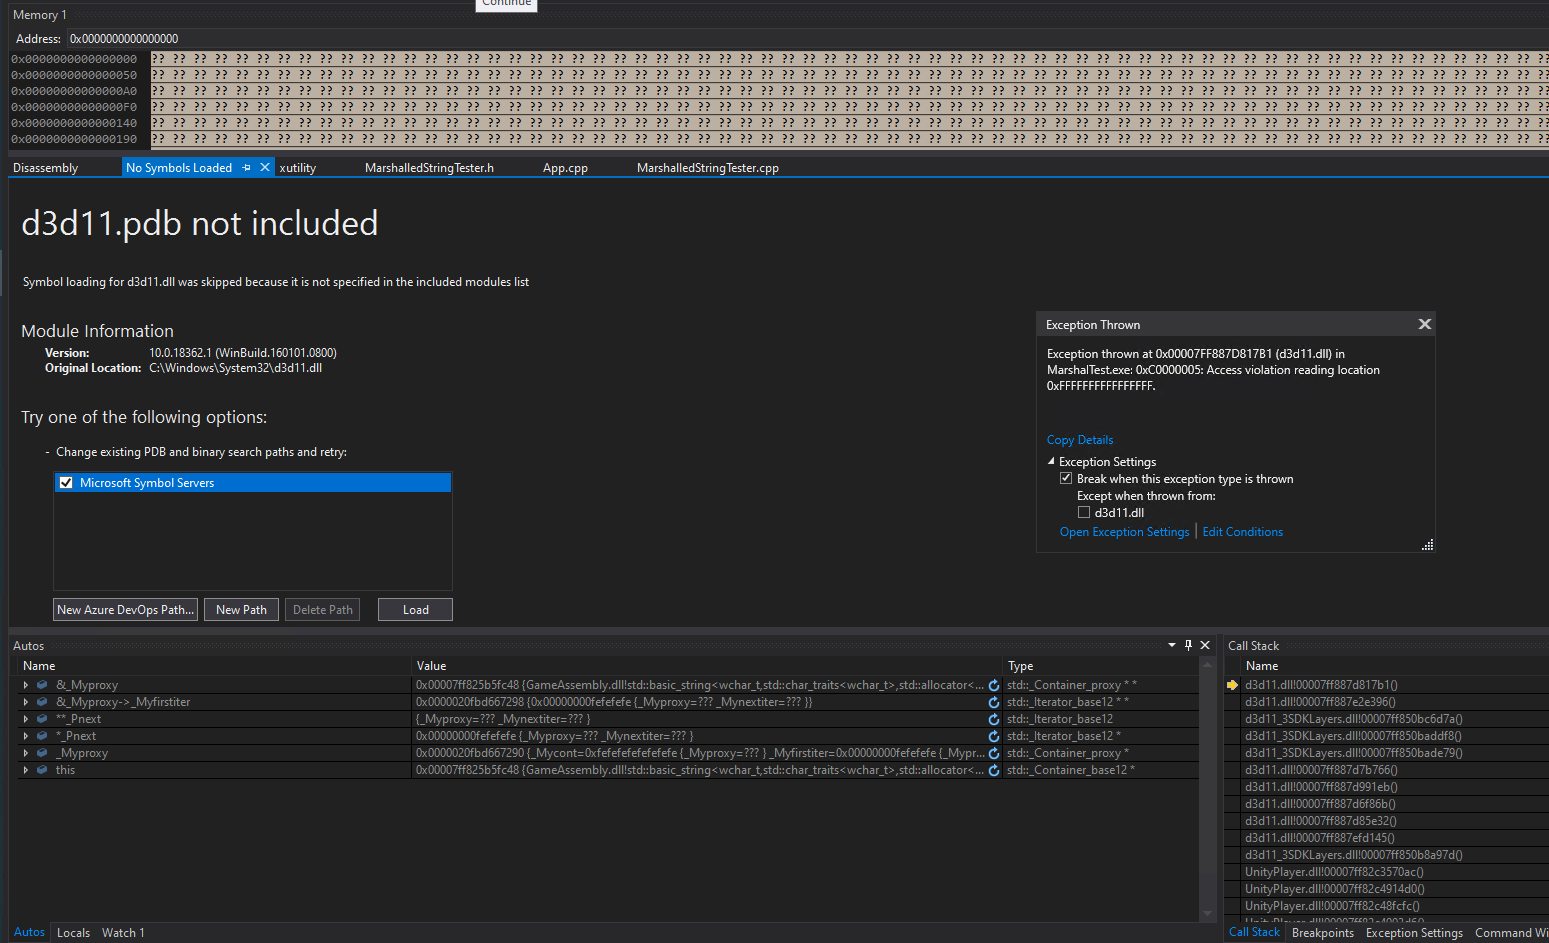This screenshot has height=943, width=1549.
Task: Switch to the Breakpoints tab
Action: [x=1323, y=932]
